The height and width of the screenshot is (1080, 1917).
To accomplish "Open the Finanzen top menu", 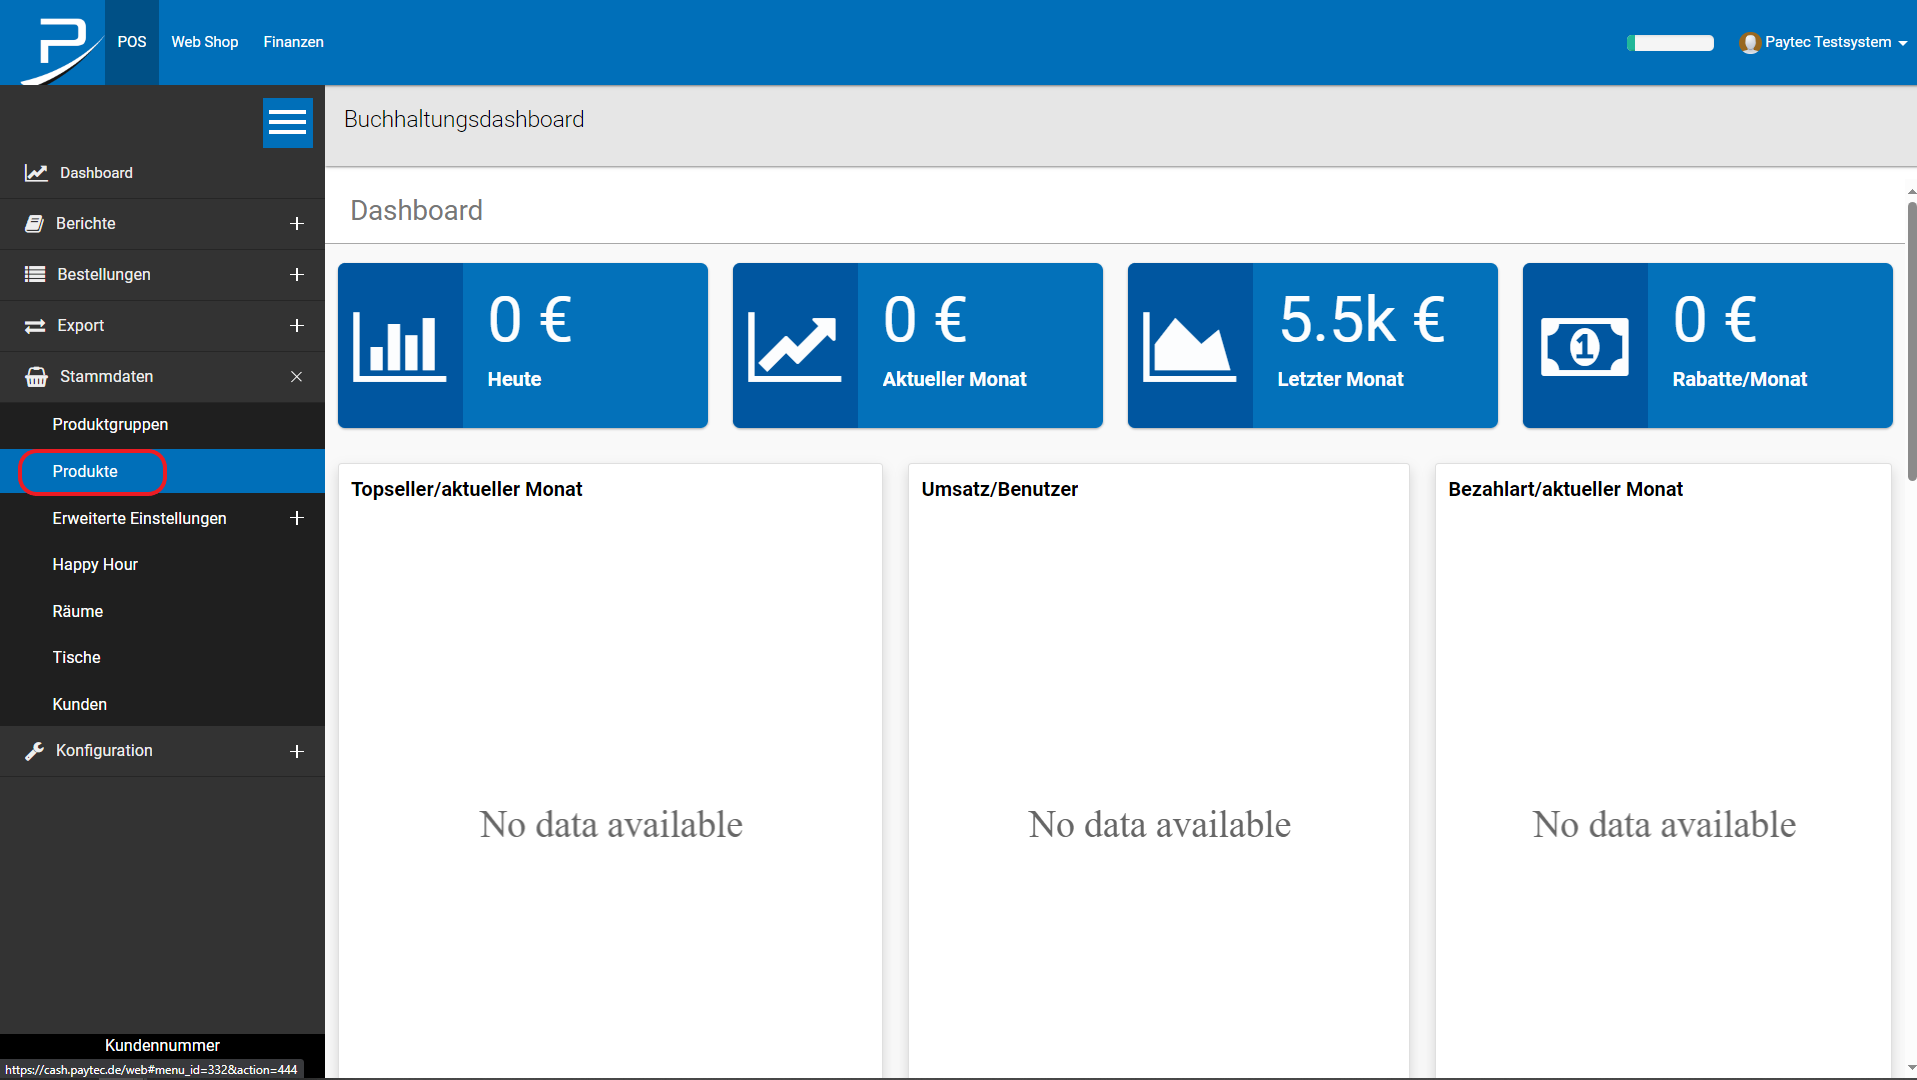I will tap(293, 42).
